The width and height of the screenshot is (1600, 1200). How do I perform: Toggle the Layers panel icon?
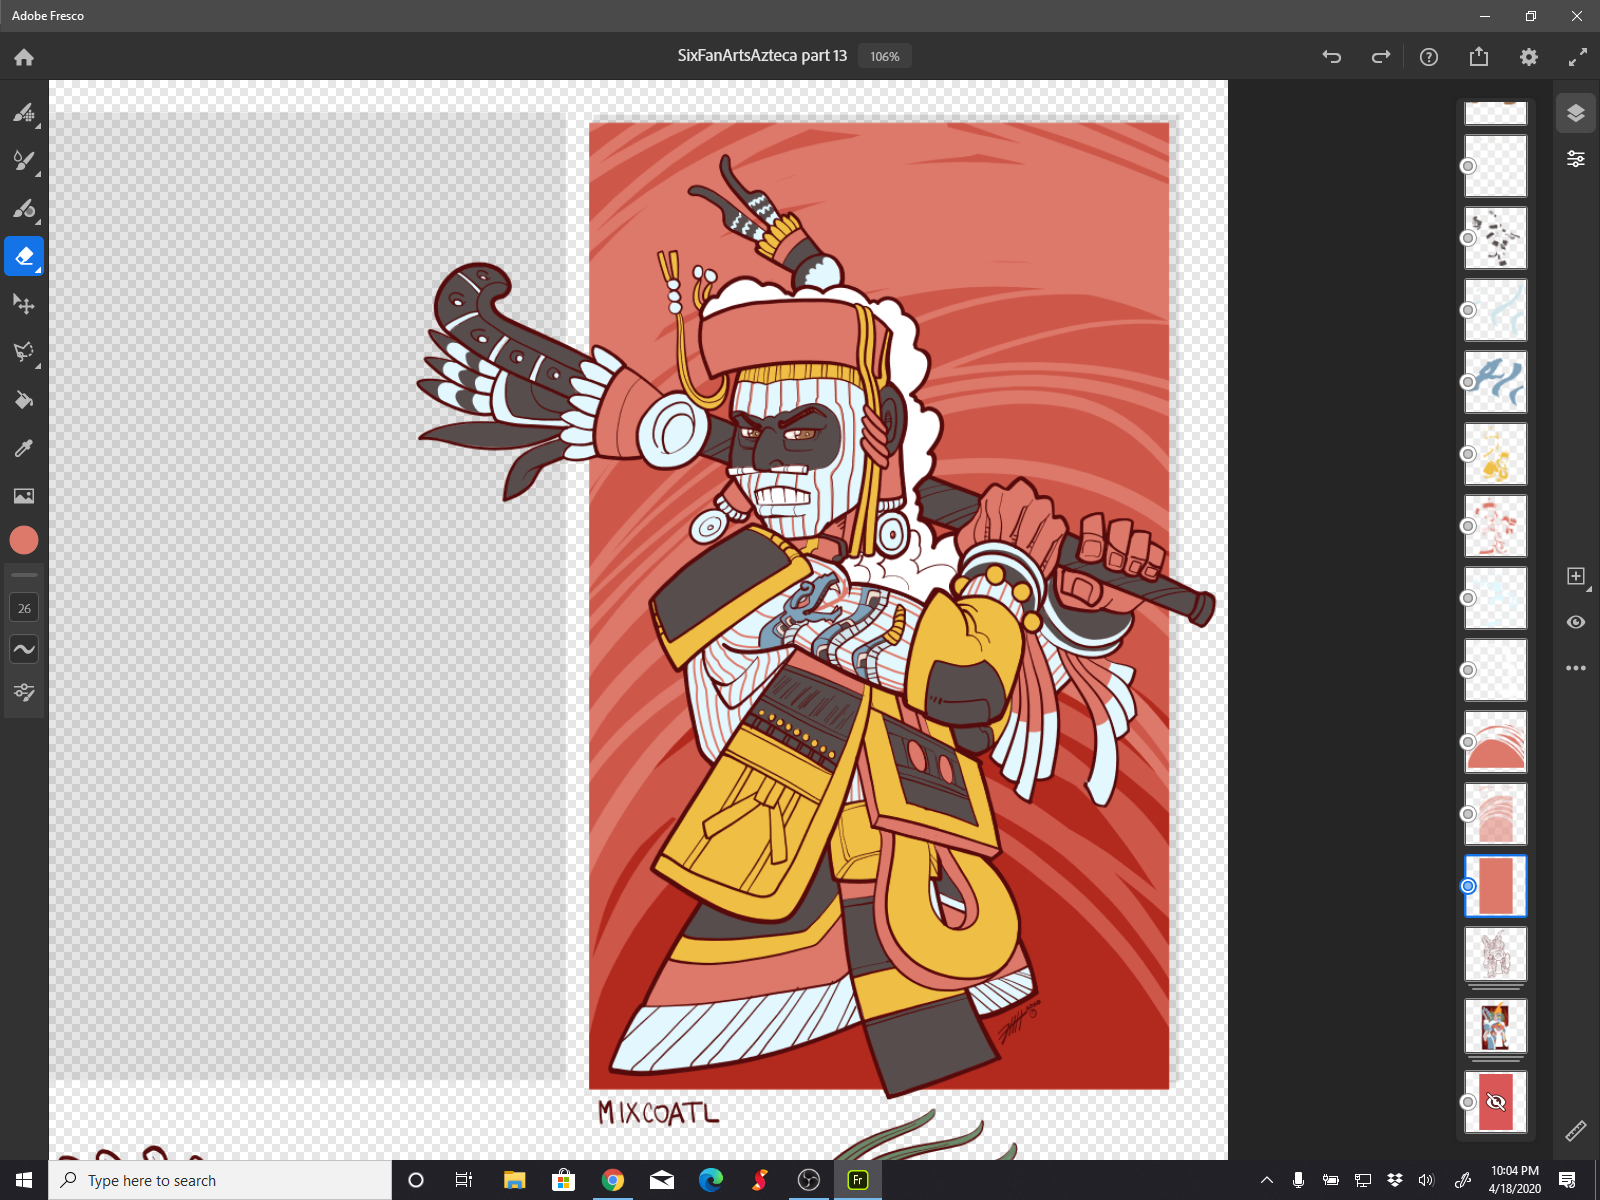[x=1576, y=113]
